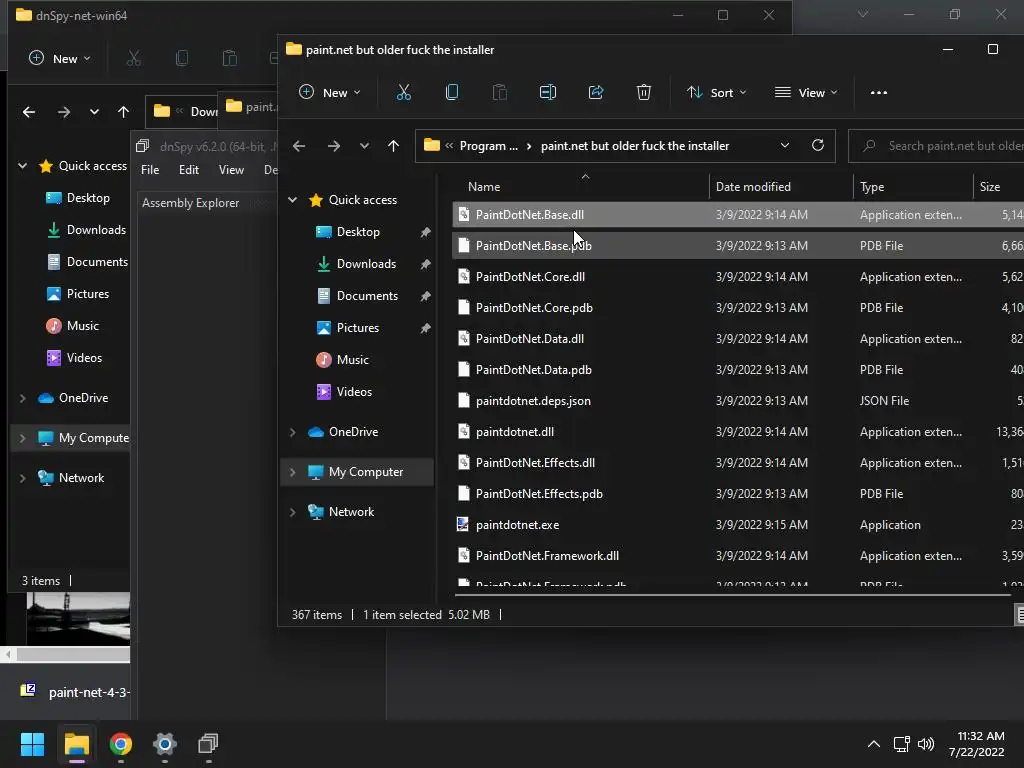Refresh the paint.net folder view
This screenshot has height=768, width=1024.
(818, 145)
